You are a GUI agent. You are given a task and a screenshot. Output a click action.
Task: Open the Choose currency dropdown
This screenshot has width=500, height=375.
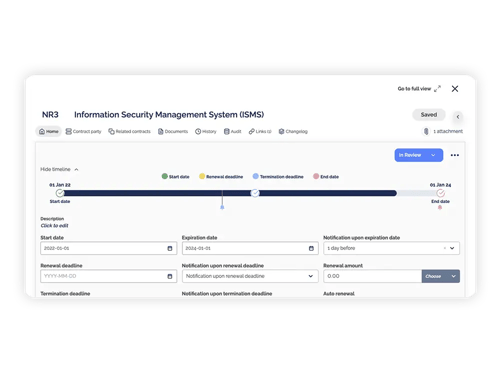(x=441, y=276)
